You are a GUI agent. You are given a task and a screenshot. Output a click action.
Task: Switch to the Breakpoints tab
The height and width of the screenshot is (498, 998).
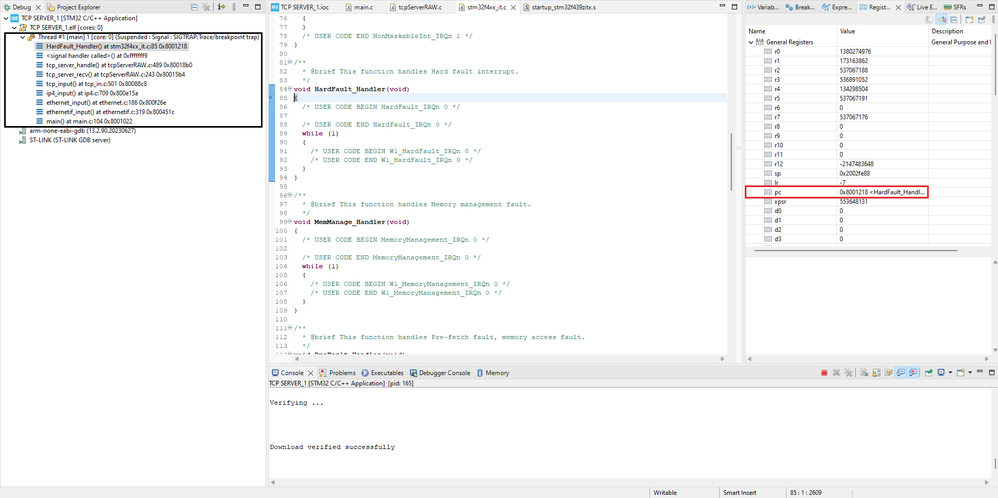click(800, 7)
